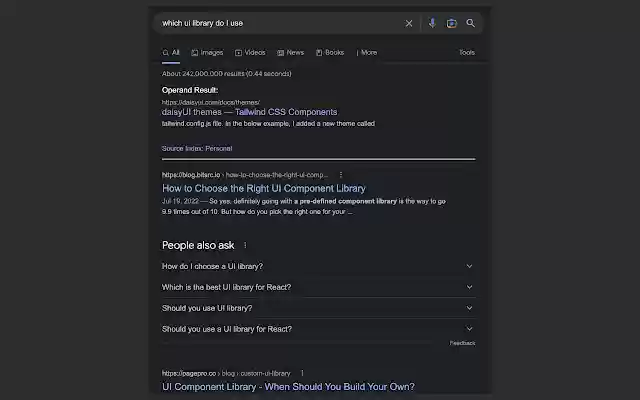Expand 'Should you use a UI library for React?'
The image size is (640, 400).
(318, 329)
